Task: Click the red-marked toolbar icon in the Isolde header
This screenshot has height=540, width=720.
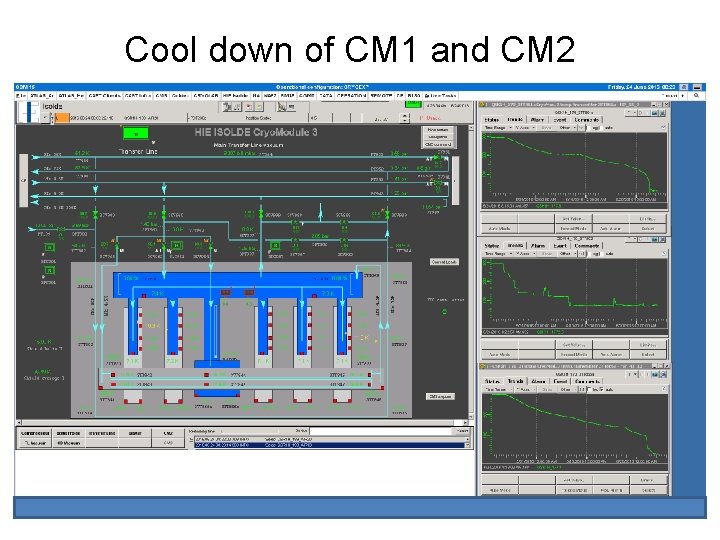Action: tap(249, 107)
